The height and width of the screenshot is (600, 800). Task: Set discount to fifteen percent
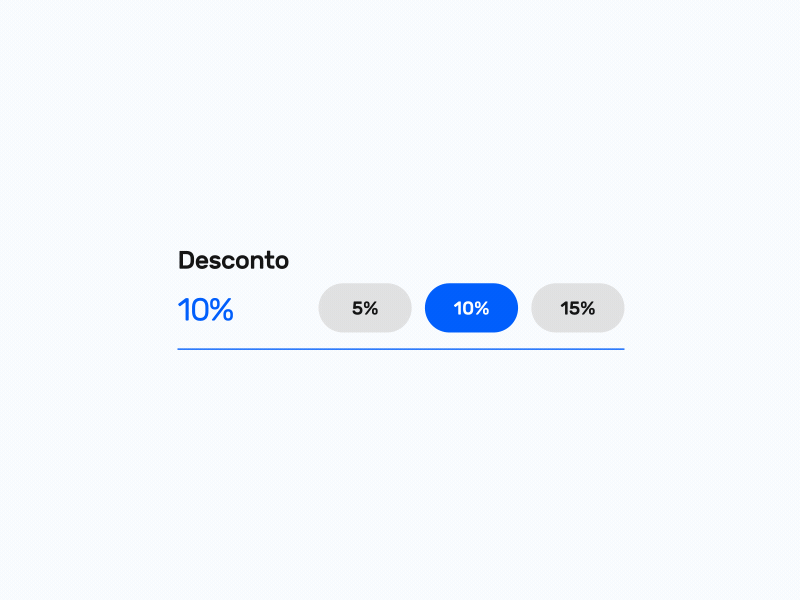click(x=578, y=308)
